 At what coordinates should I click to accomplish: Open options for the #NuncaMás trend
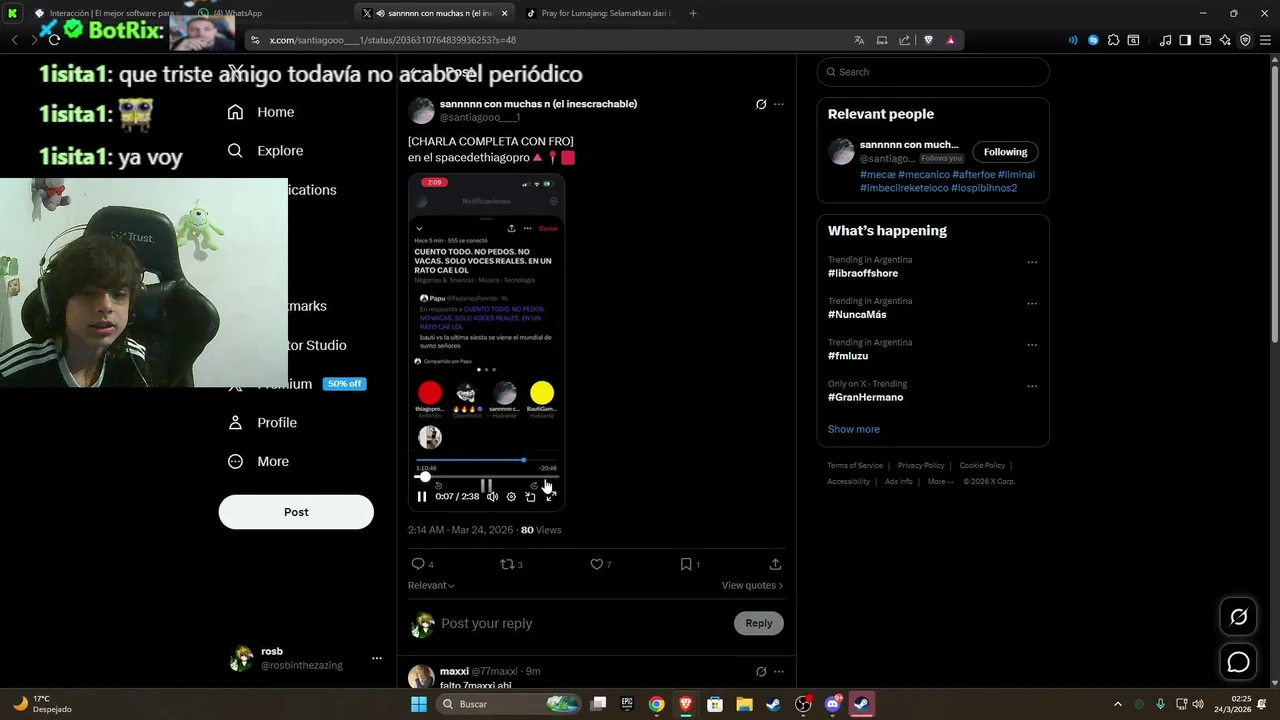tap(1032, 304)
